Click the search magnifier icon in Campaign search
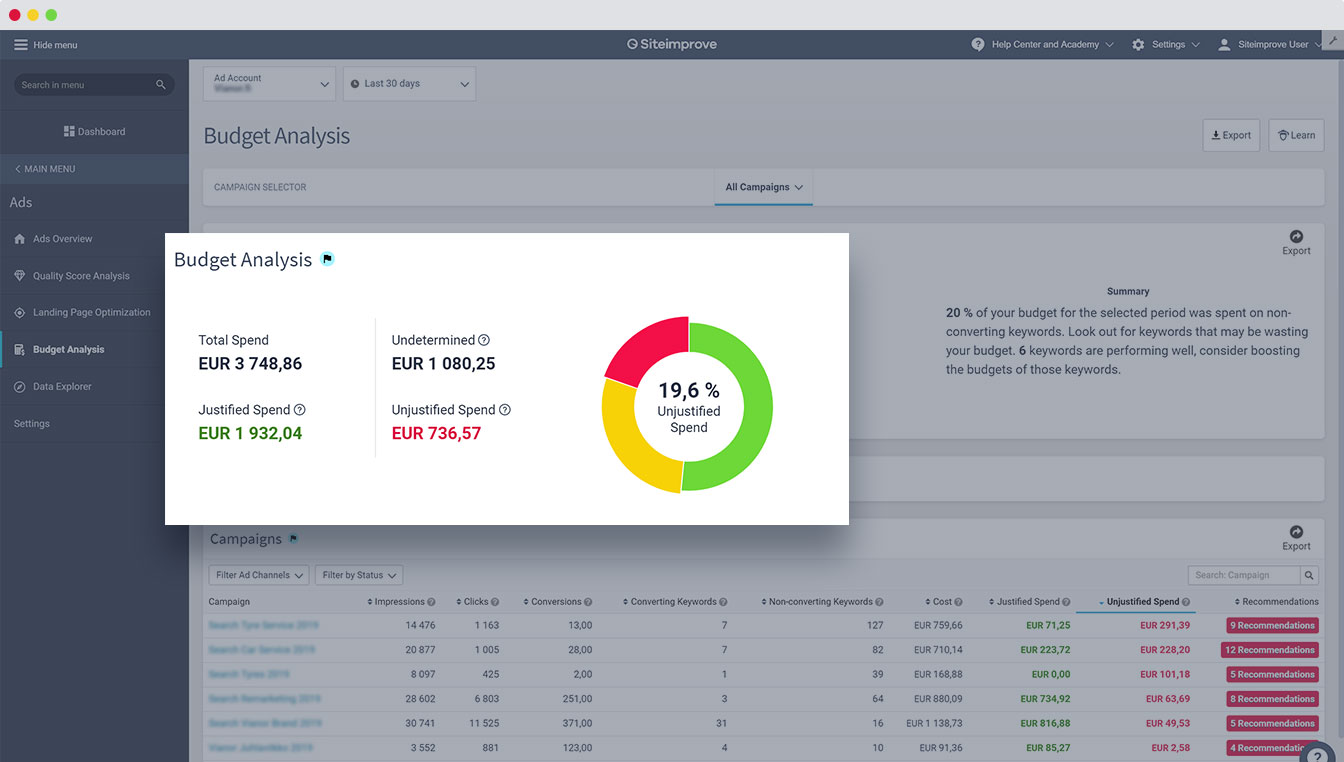 point(1309,575)
